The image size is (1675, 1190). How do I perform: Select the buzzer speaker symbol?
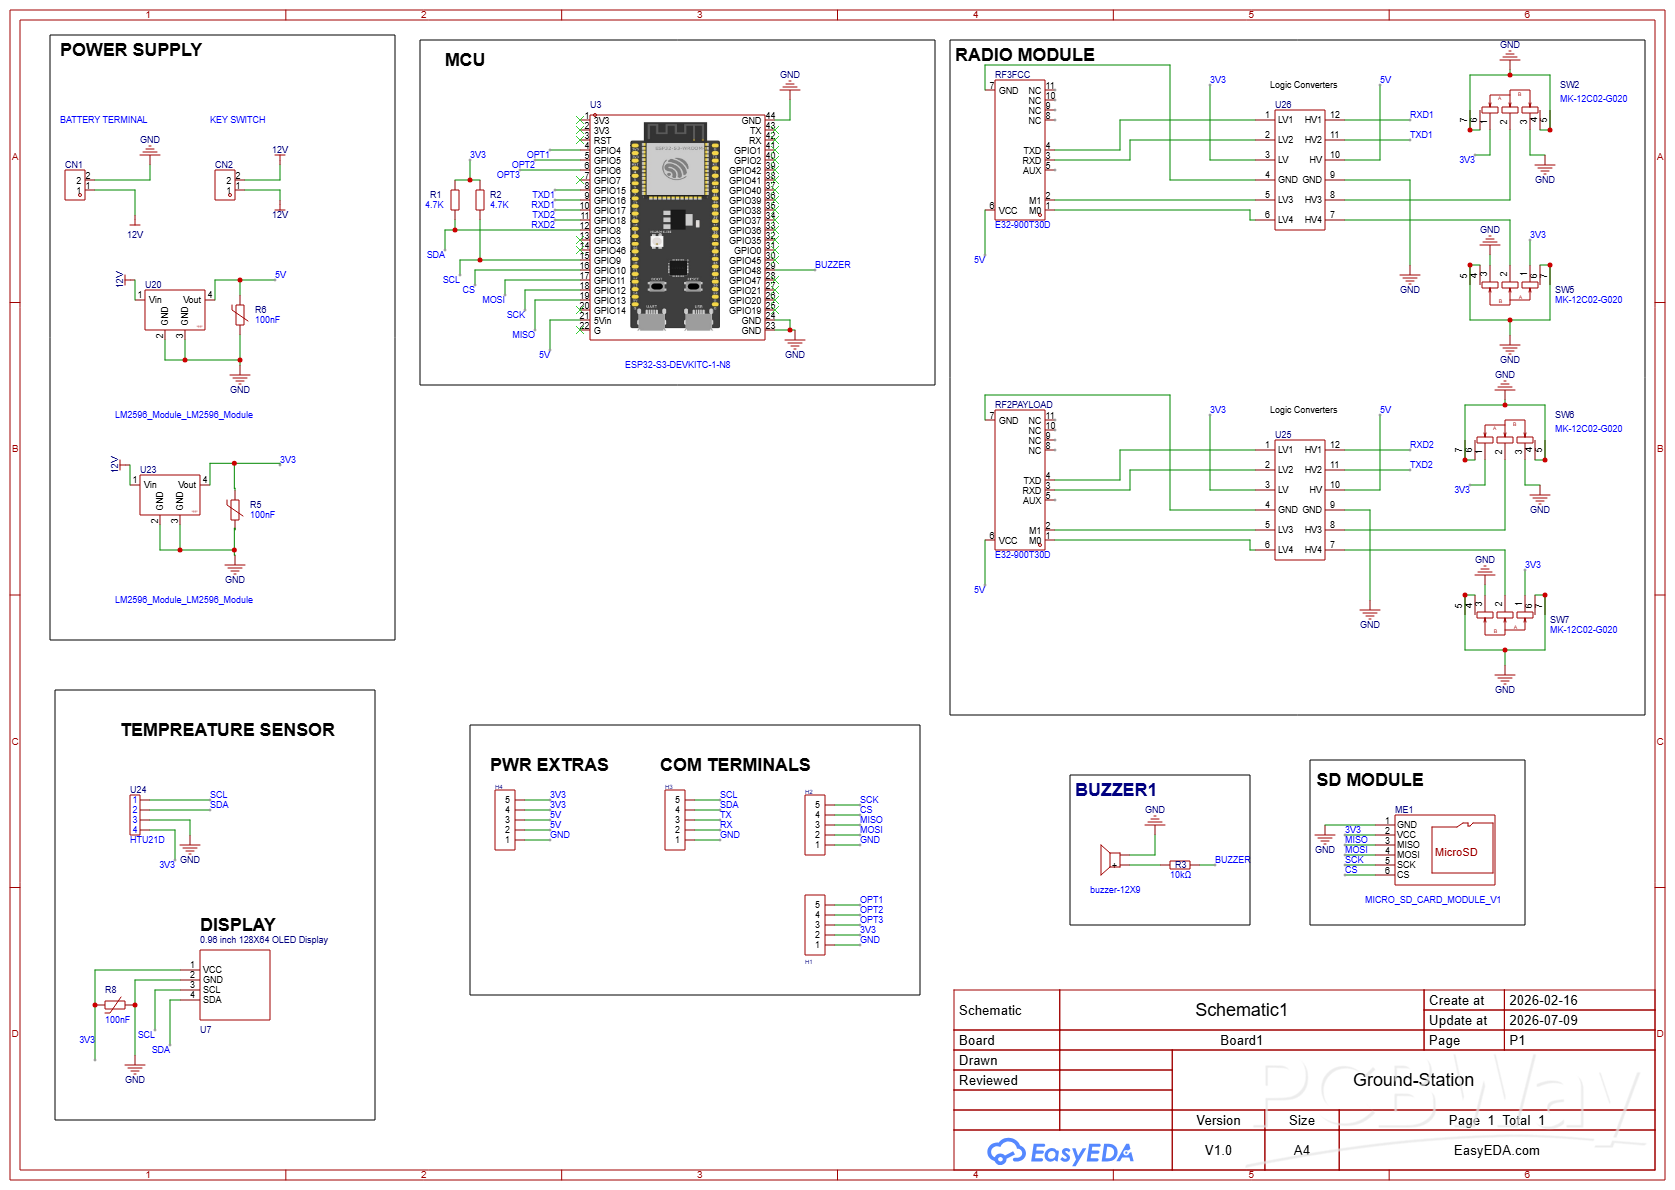pyautogui.click(x=1110, y=860)
